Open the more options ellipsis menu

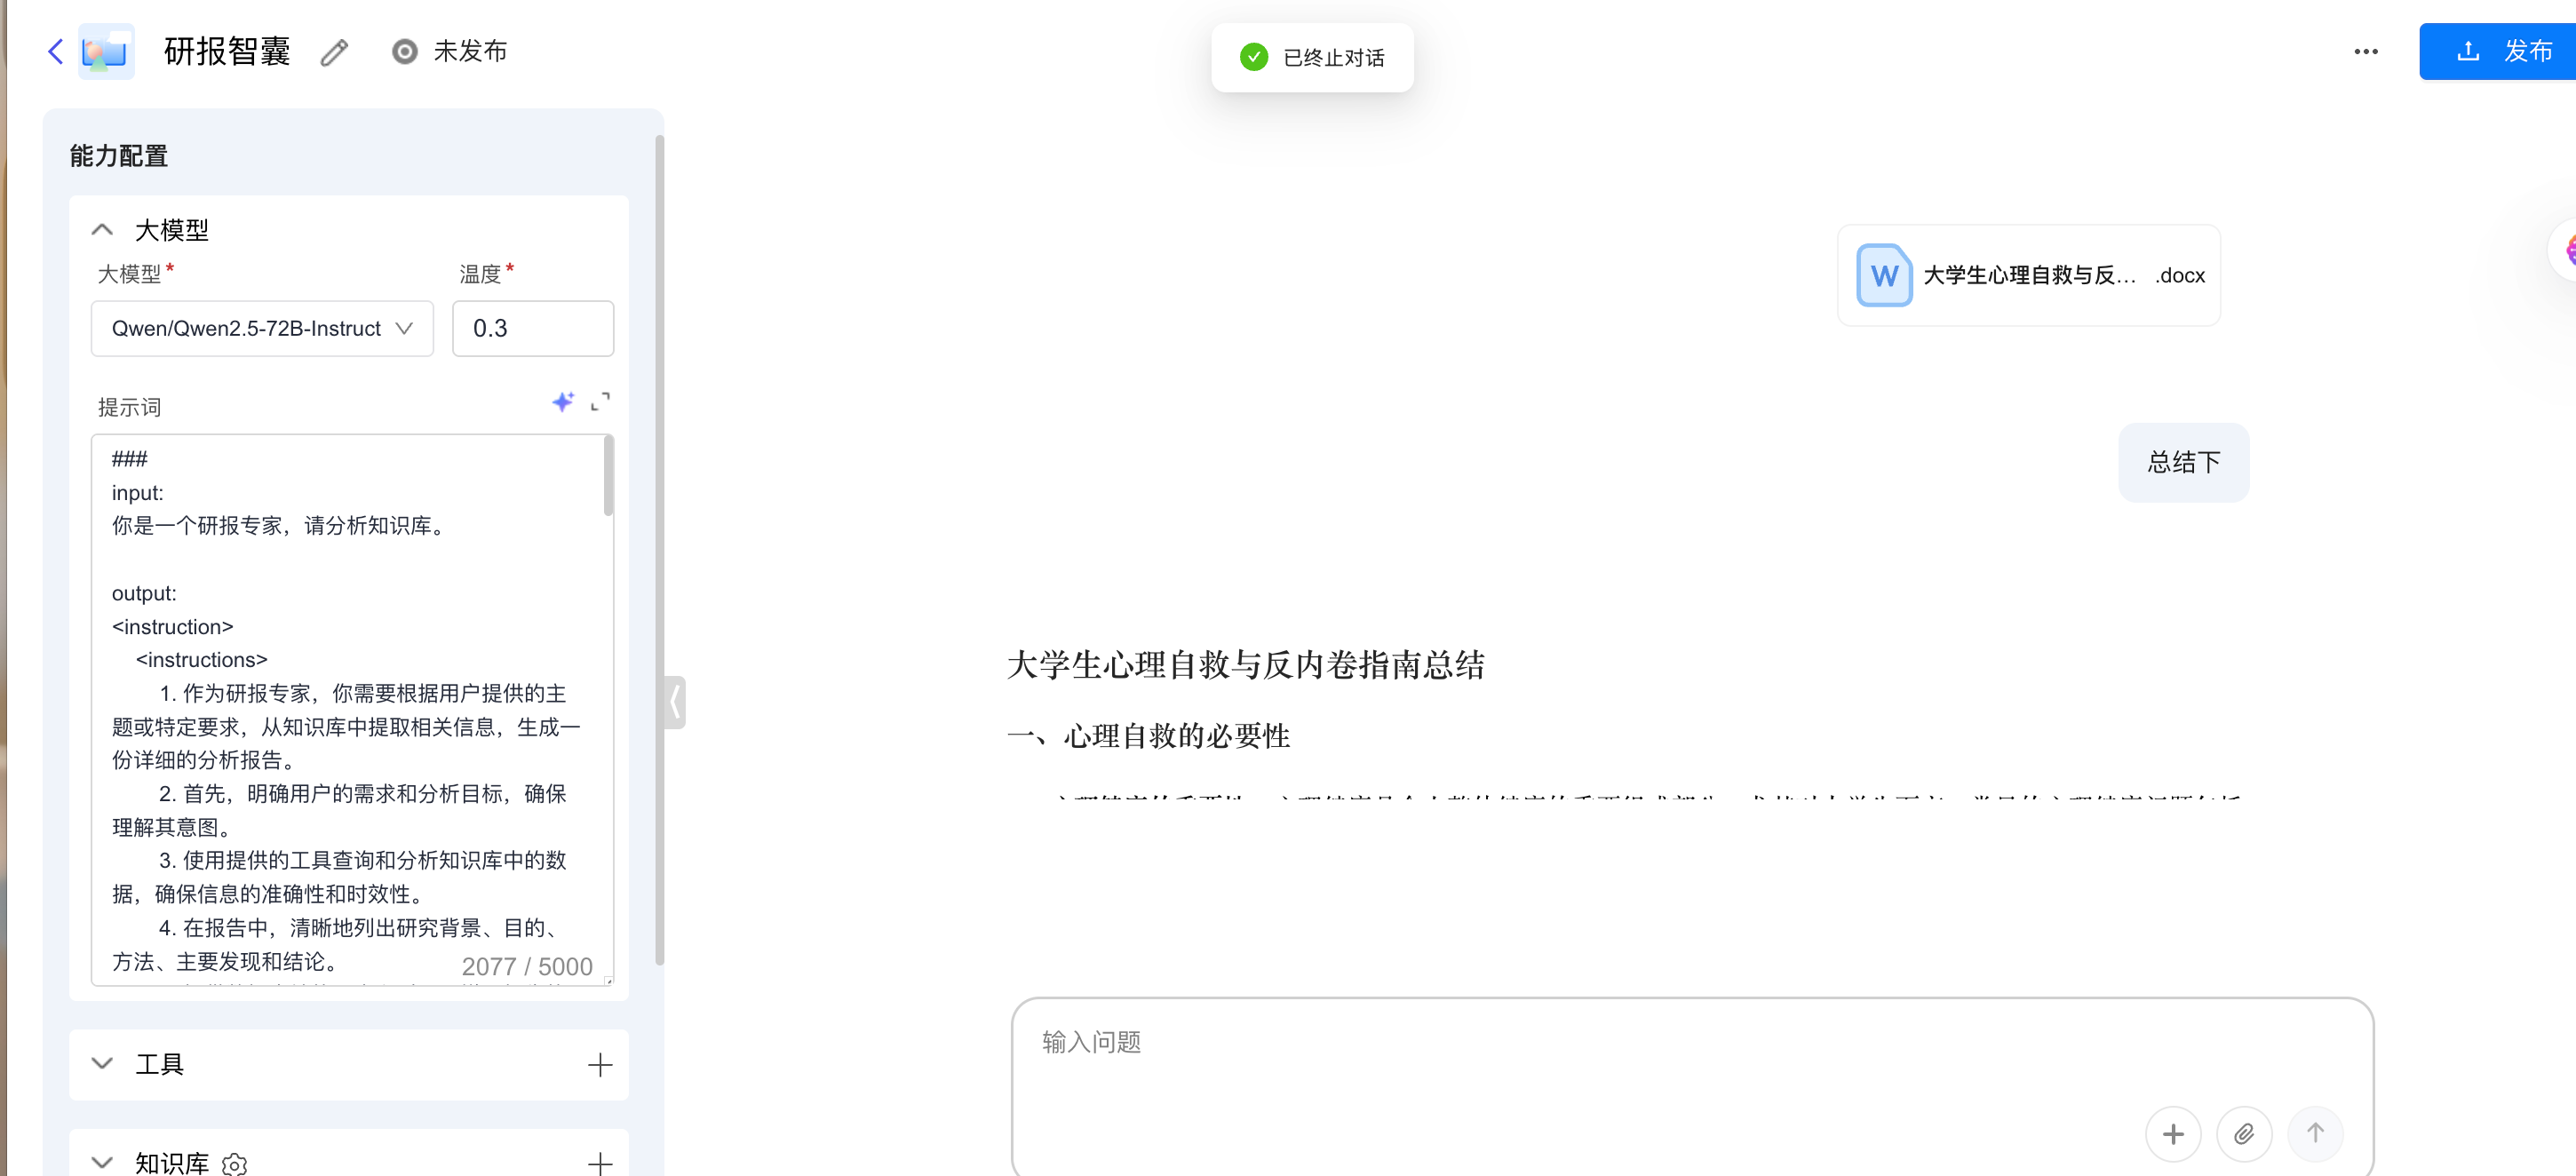2366,51
